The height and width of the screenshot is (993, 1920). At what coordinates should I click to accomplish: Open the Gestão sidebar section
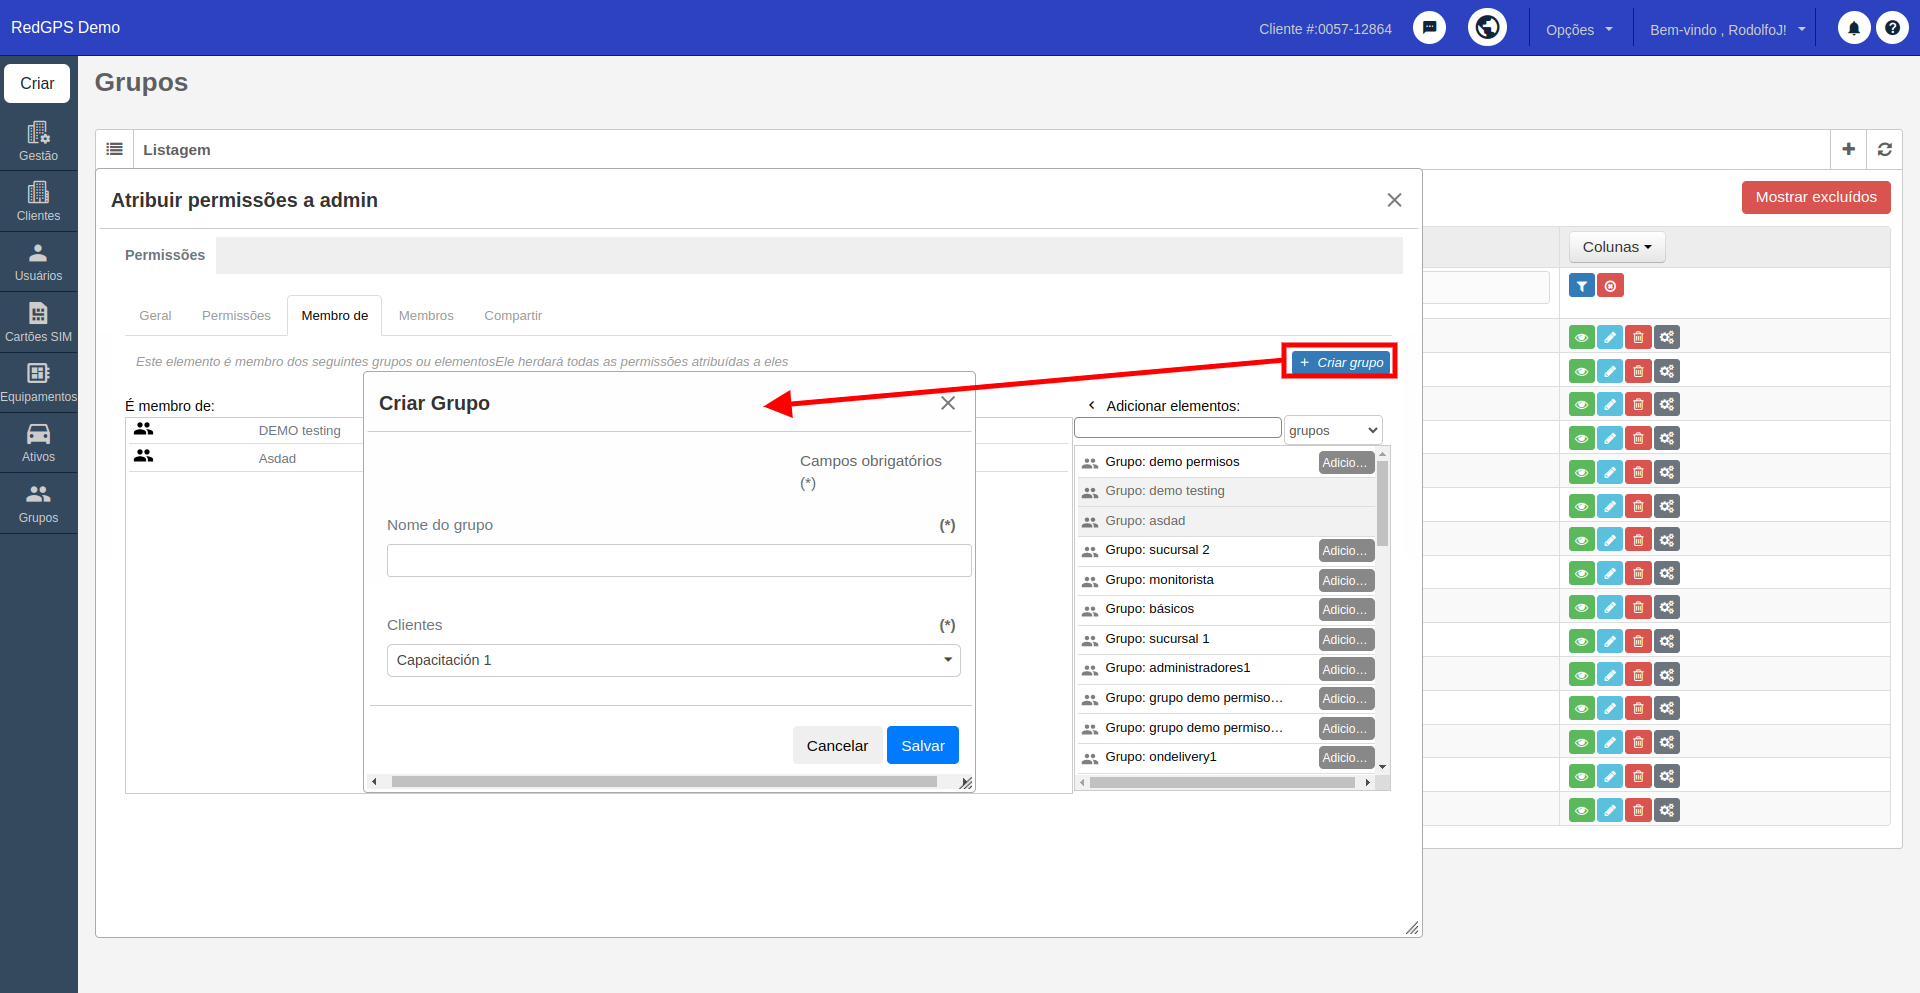coord(38,141)
